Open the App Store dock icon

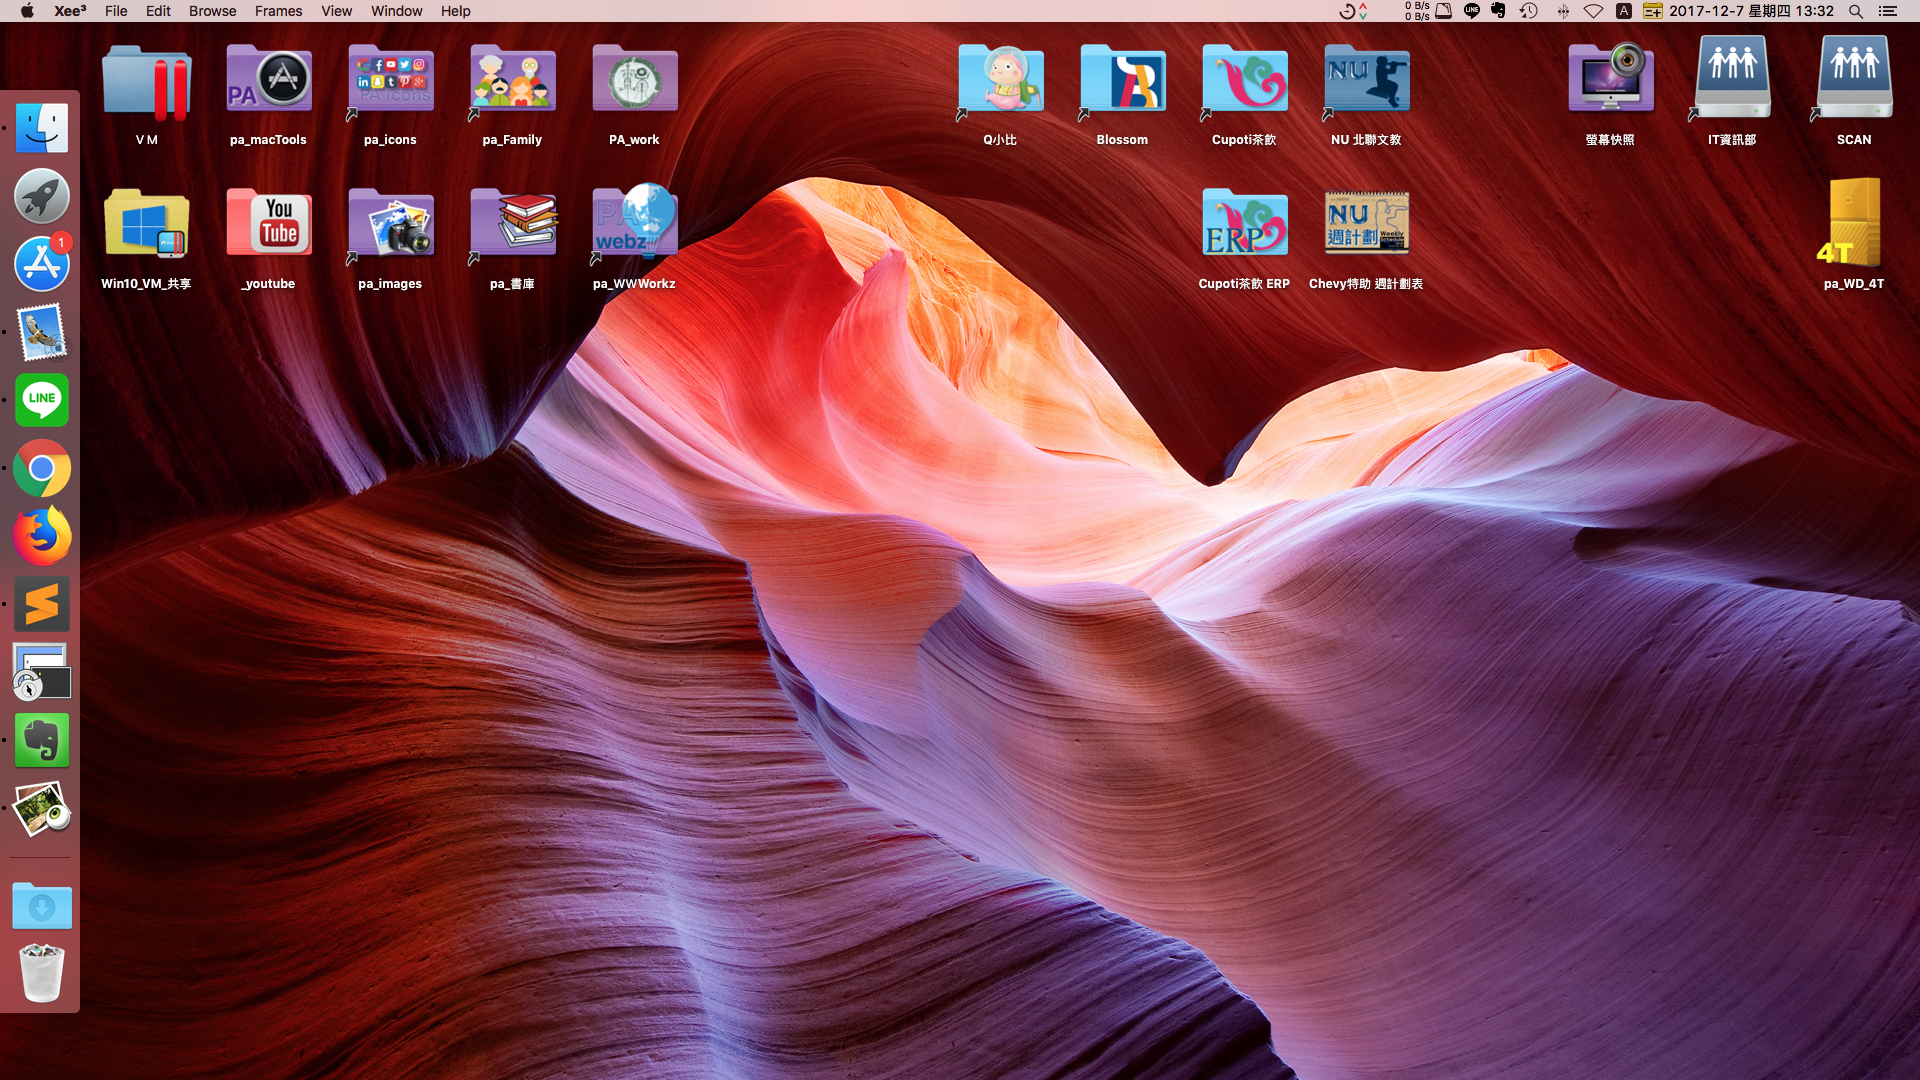click(x=42, y=264)
